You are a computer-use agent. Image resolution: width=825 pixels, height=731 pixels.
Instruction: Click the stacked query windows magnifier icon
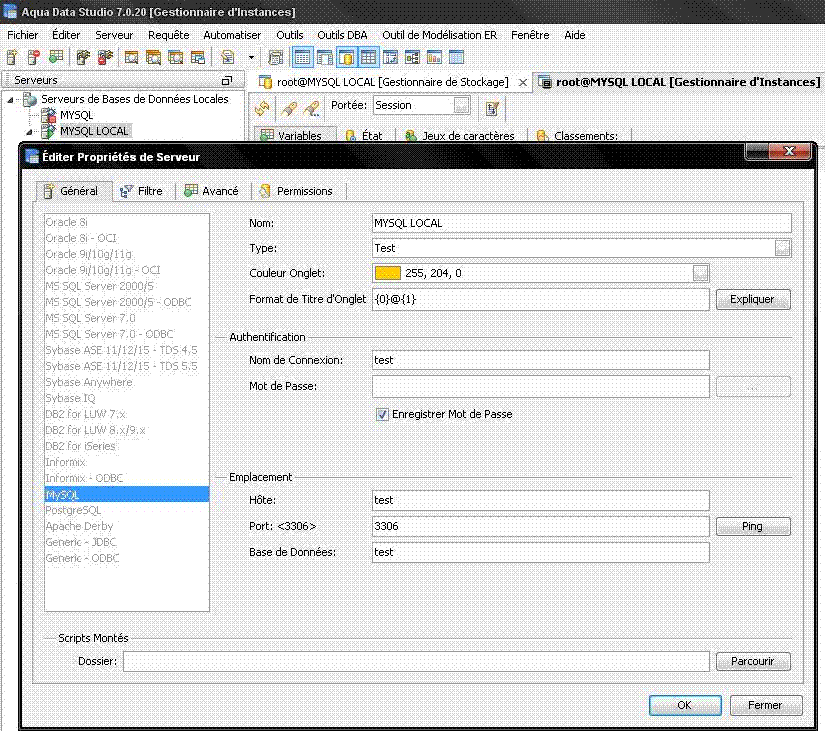click(x=153, y=57)
